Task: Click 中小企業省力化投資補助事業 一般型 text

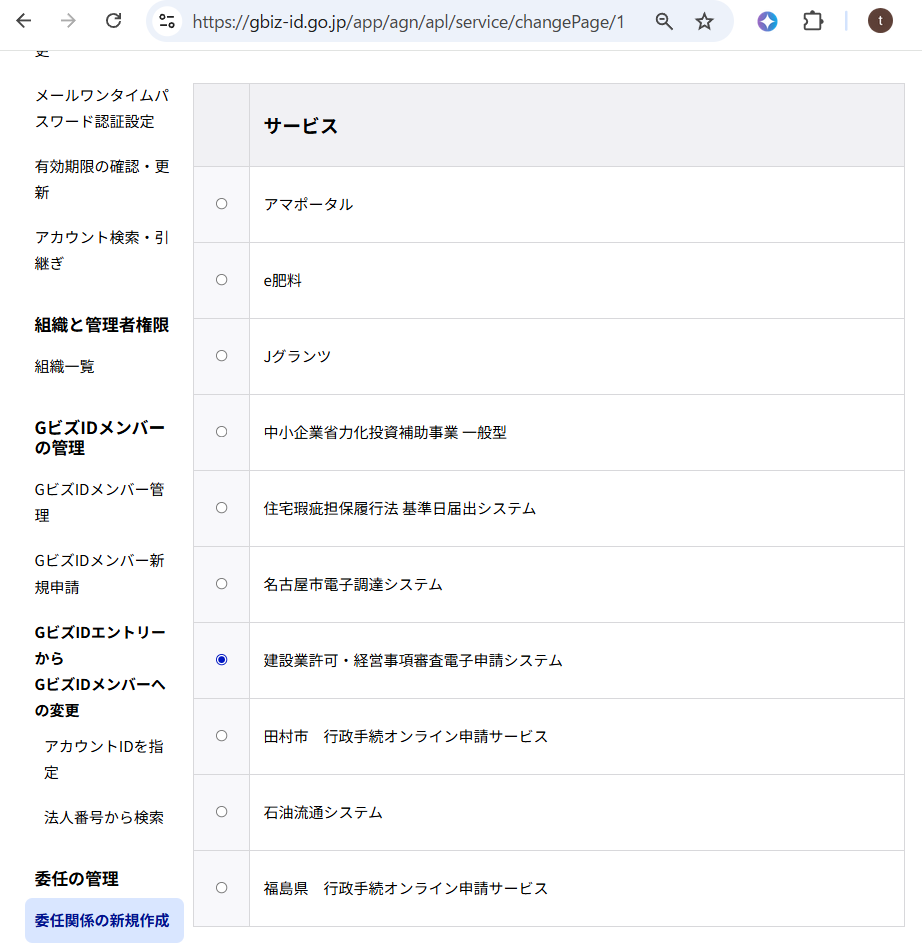Action: pos(385,432)
